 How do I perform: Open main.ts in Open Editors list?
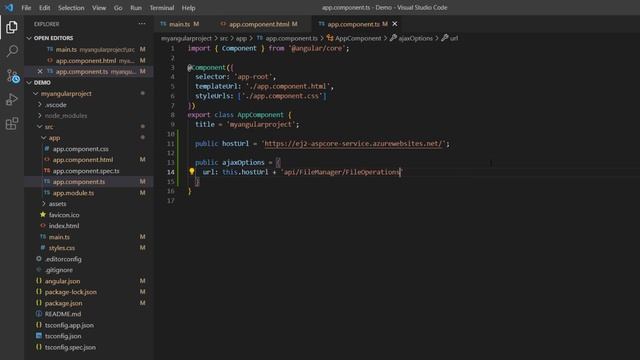89,49
